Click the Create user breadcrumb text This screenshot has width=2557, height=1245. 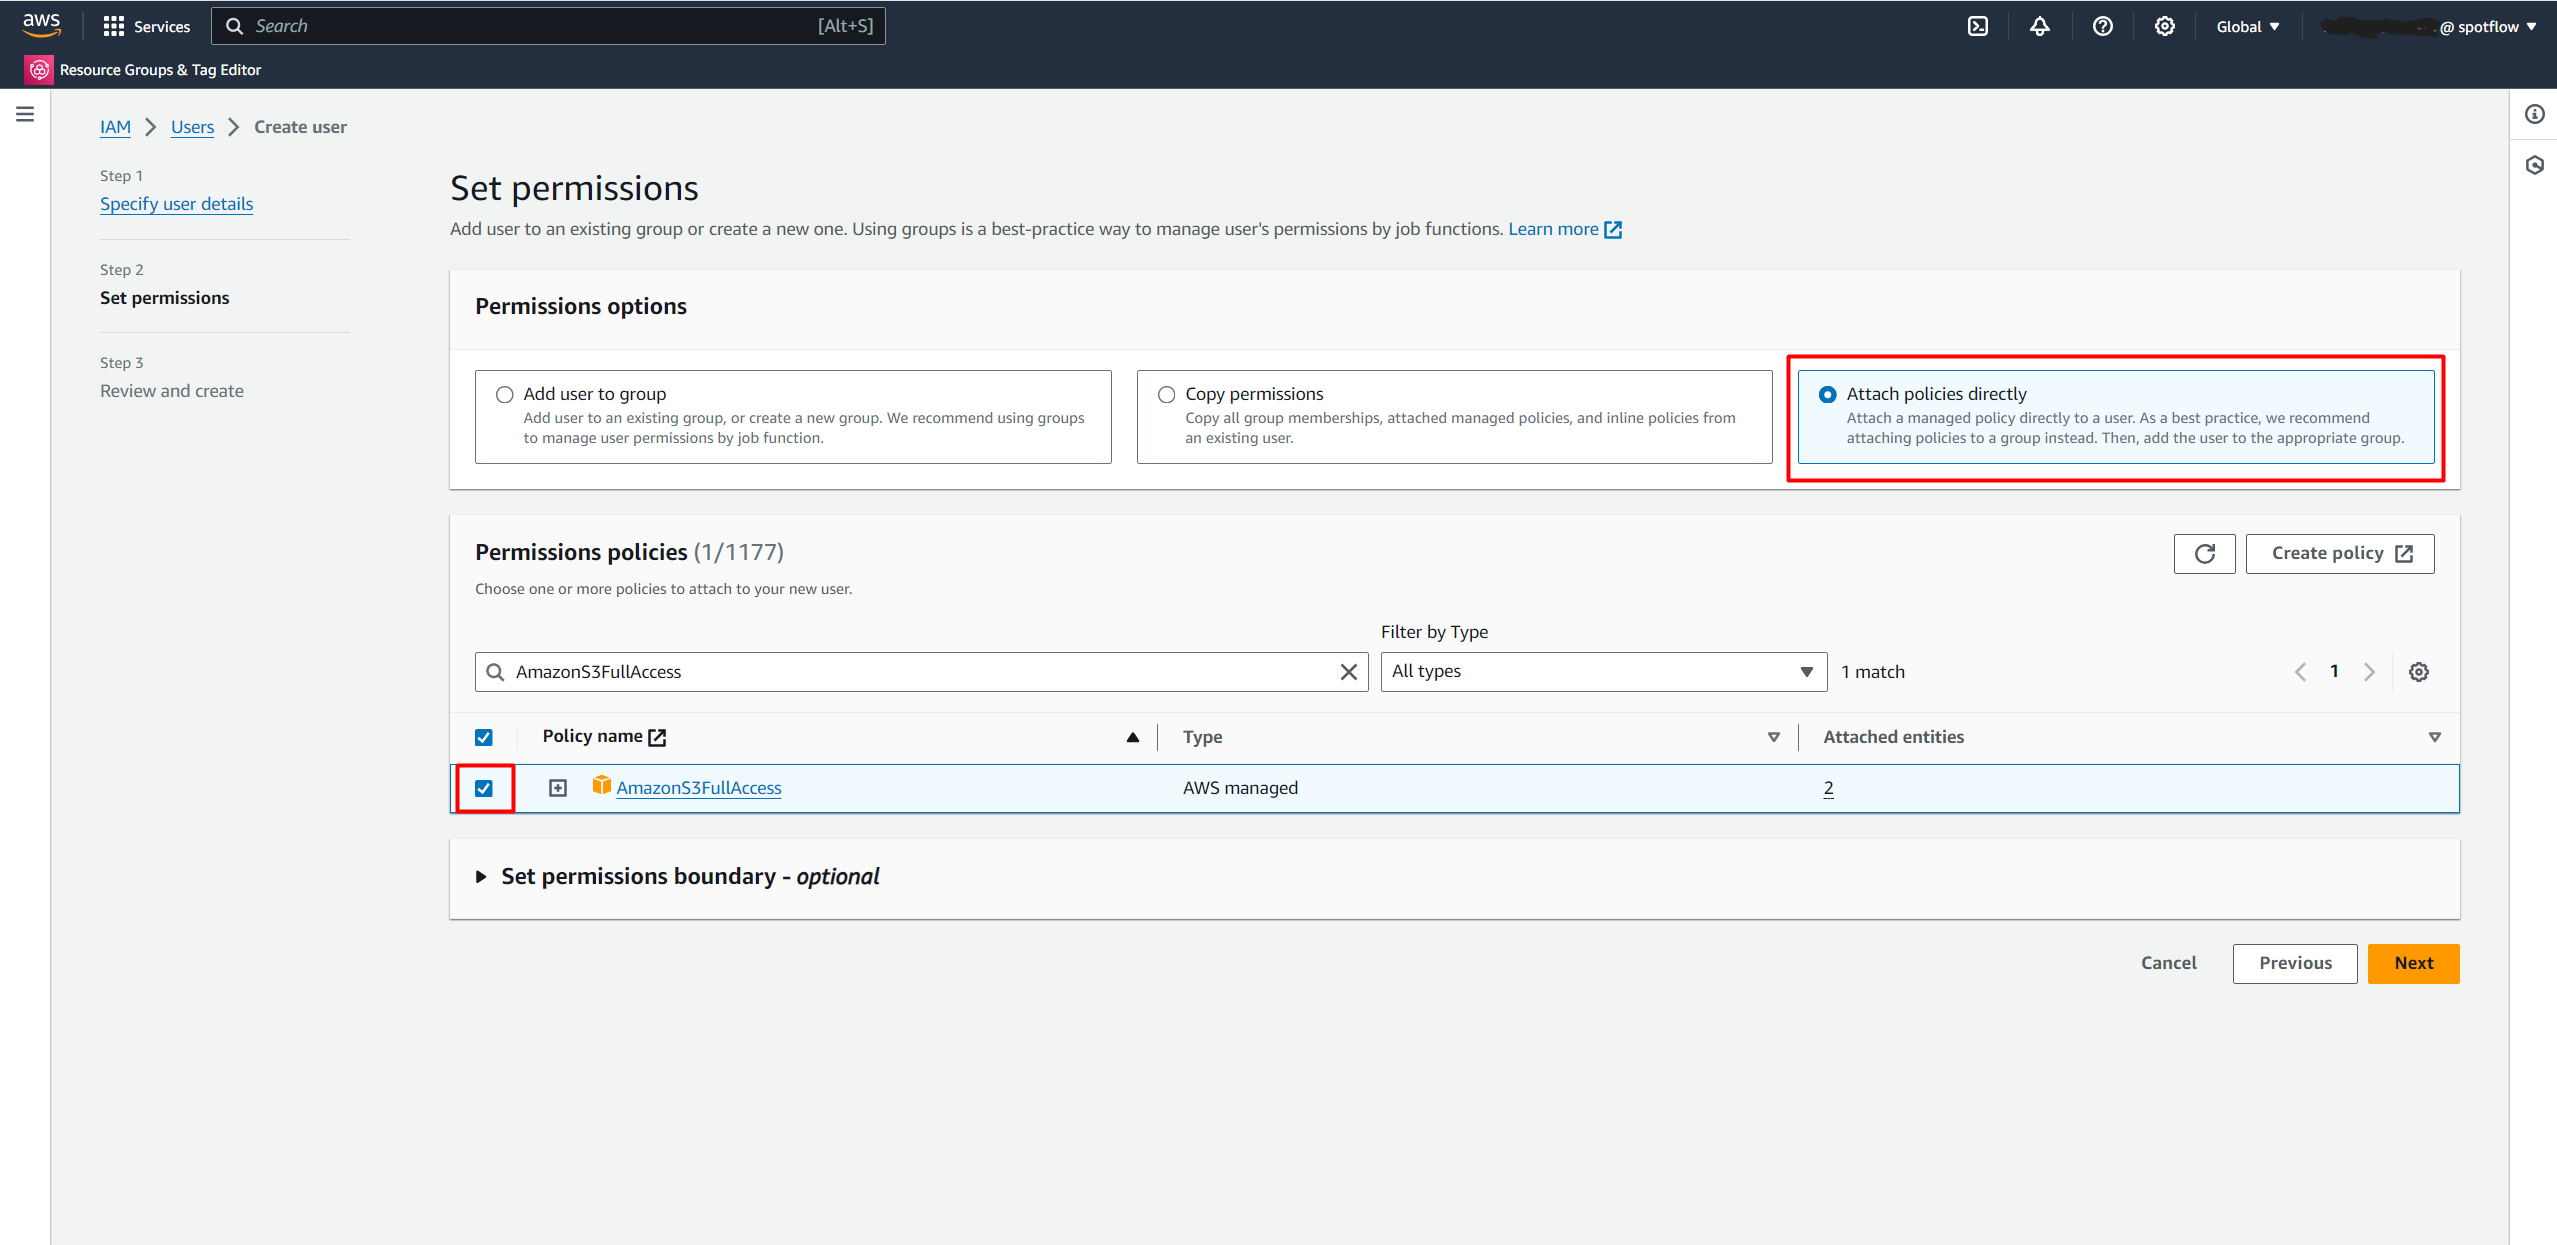(300, 127)
